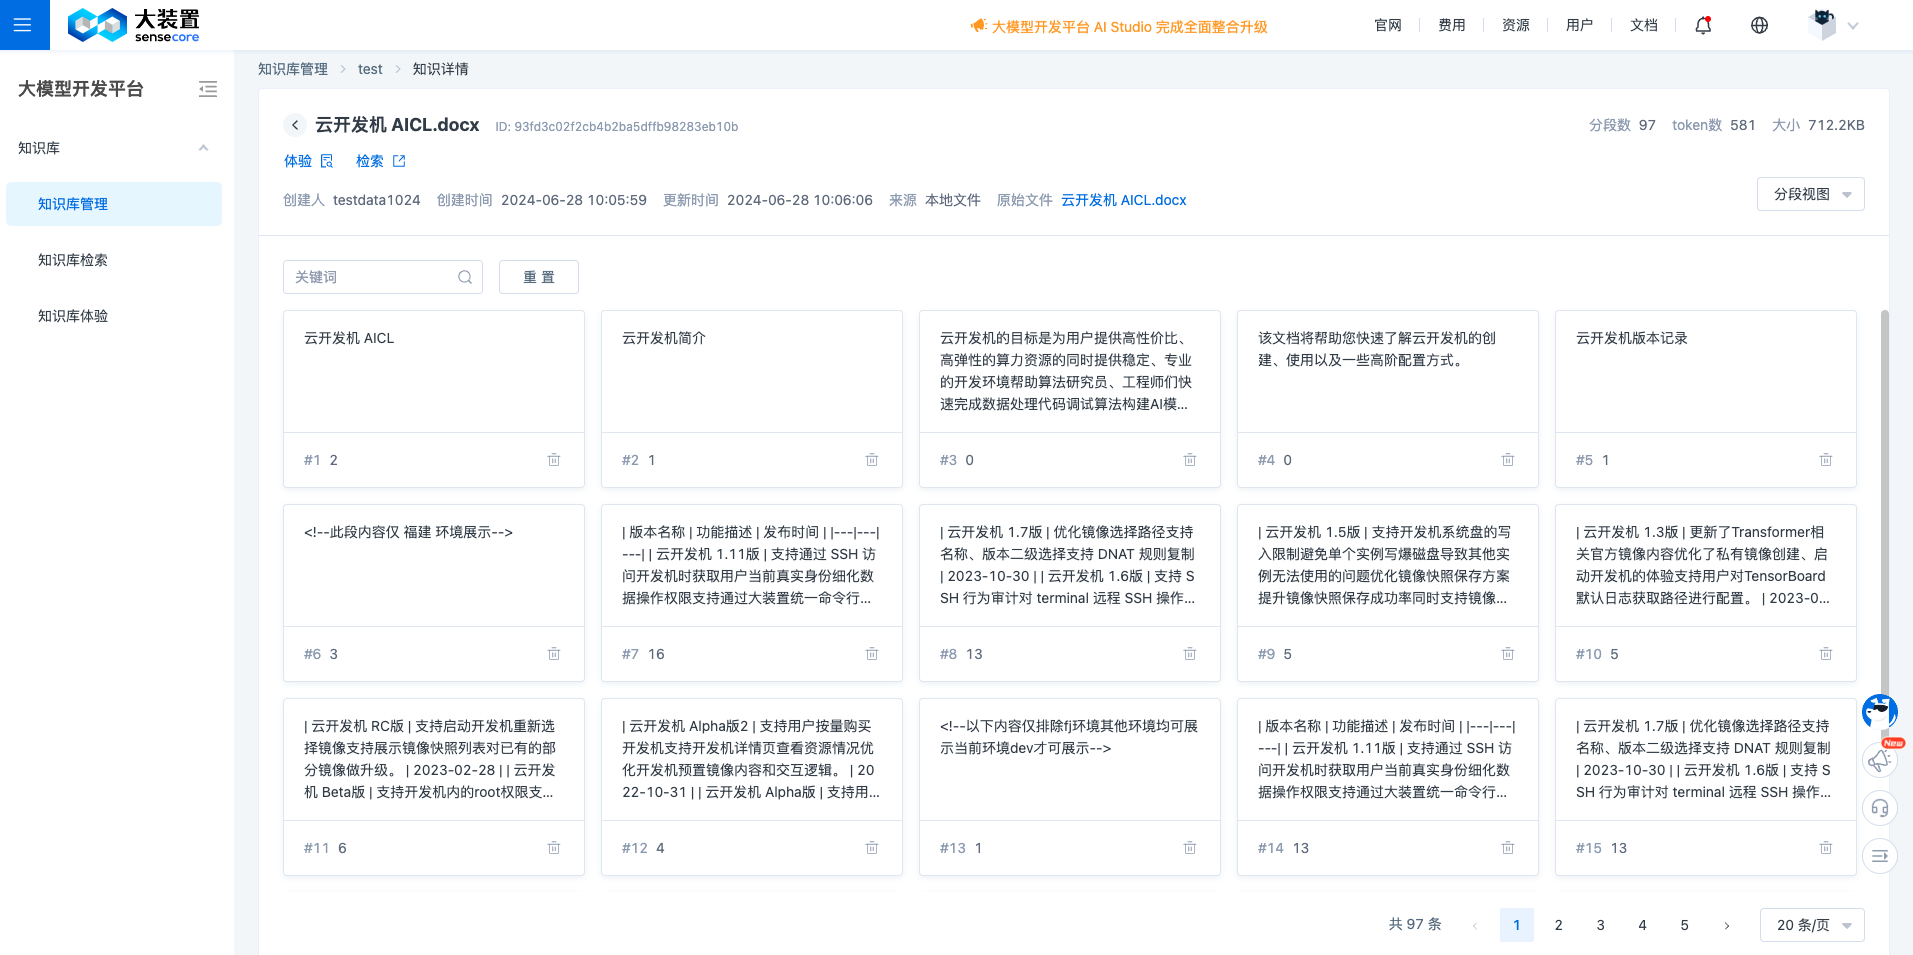Open the 分段视图 view dropdown
The width and height of the screenshot is (1913, 955).
pos(1809,193)
